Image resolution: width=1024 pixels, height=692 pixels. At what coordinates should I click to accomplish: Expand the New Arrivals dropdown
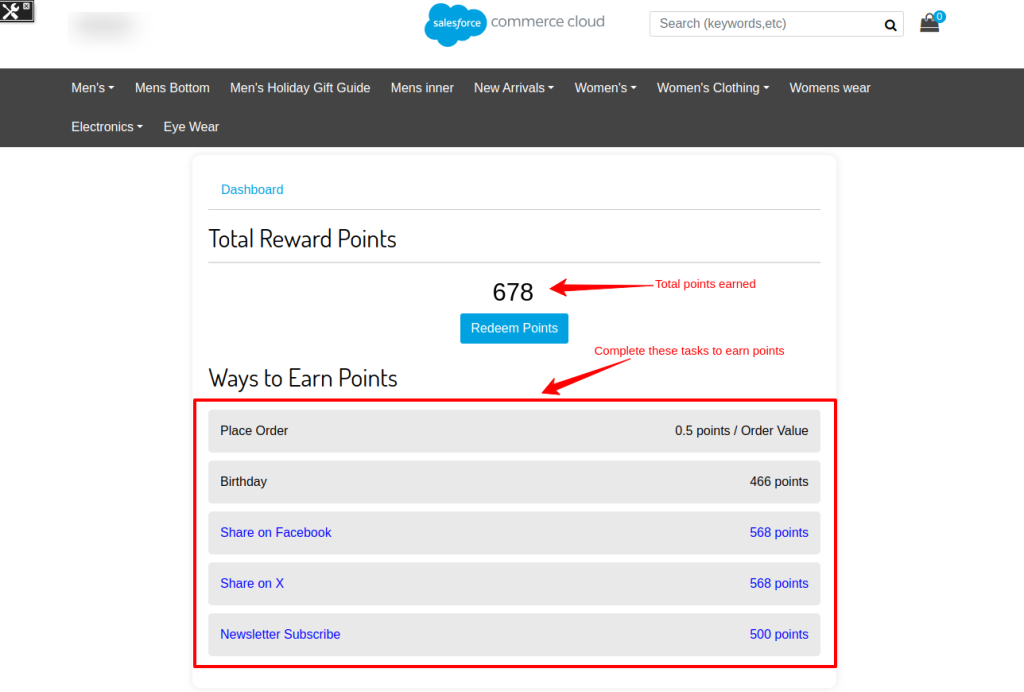[x=514, y=88]
